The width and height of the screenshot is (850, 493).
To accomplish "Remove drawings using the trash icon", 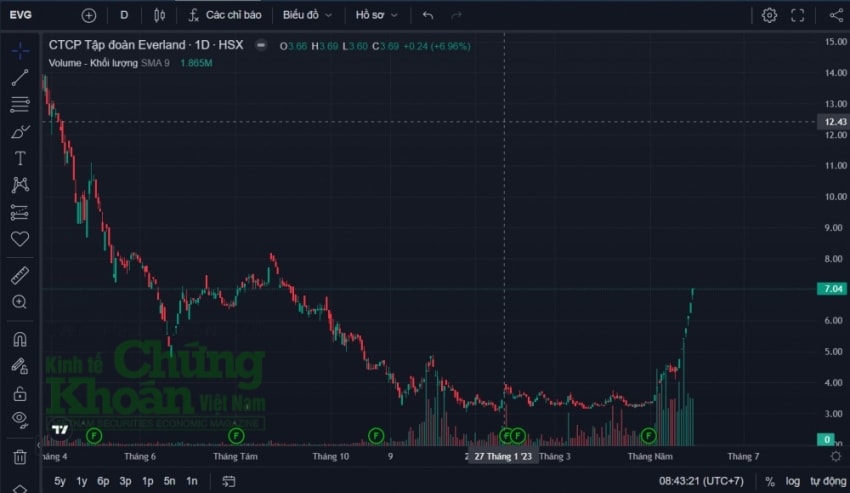I will [x=20, y=457].
